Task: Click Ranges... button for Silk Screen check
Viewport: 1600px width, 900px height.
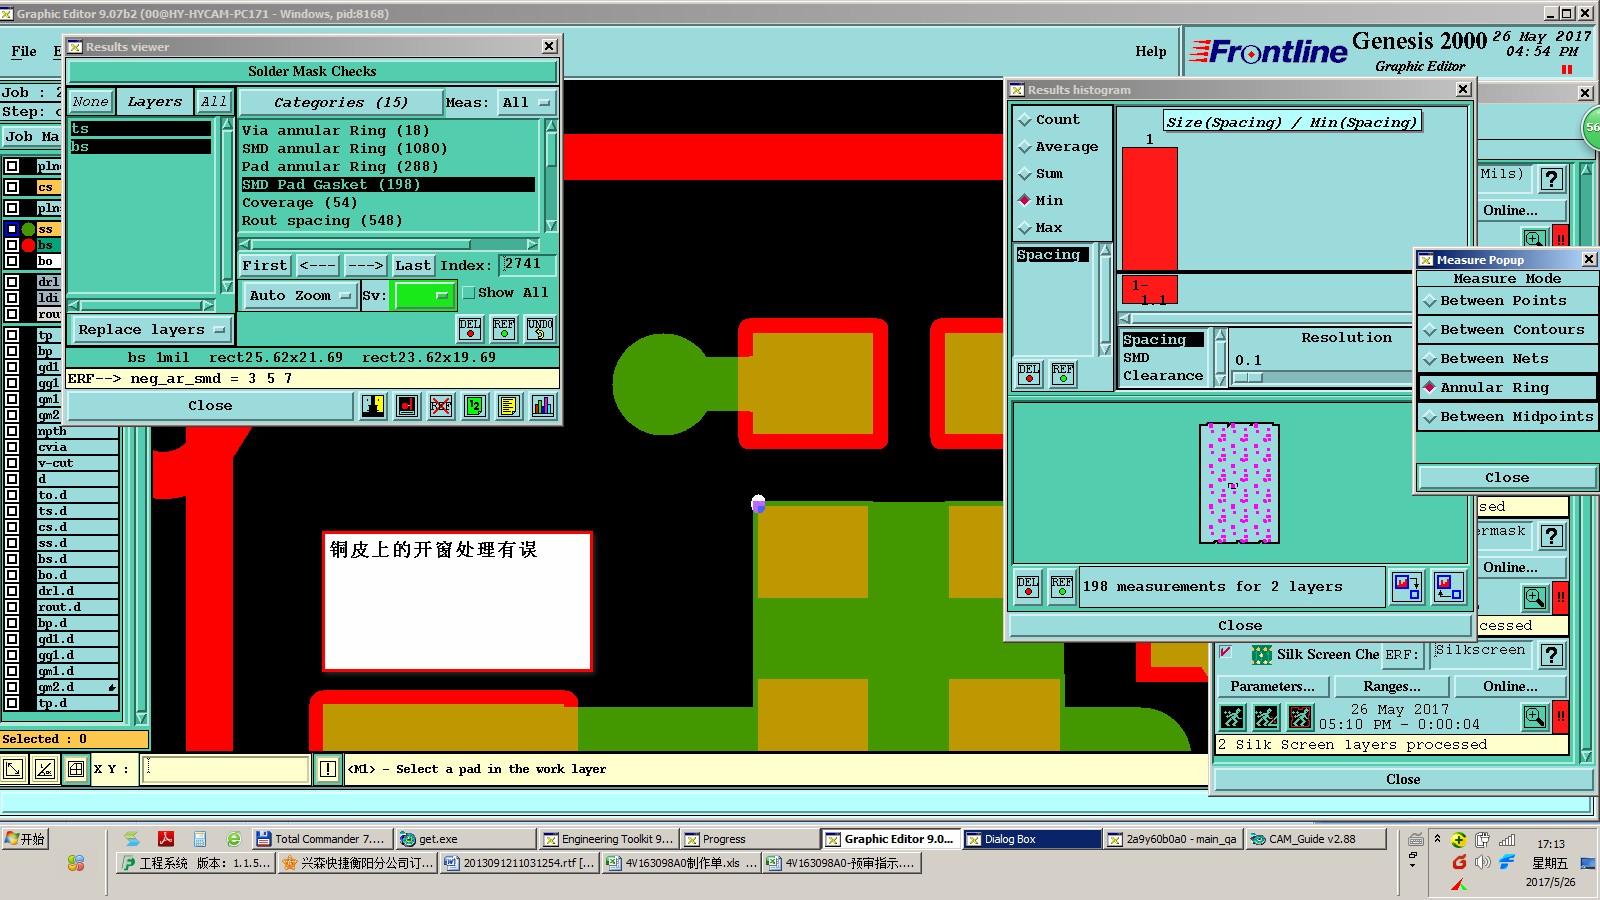Action: pos(1392,686)
